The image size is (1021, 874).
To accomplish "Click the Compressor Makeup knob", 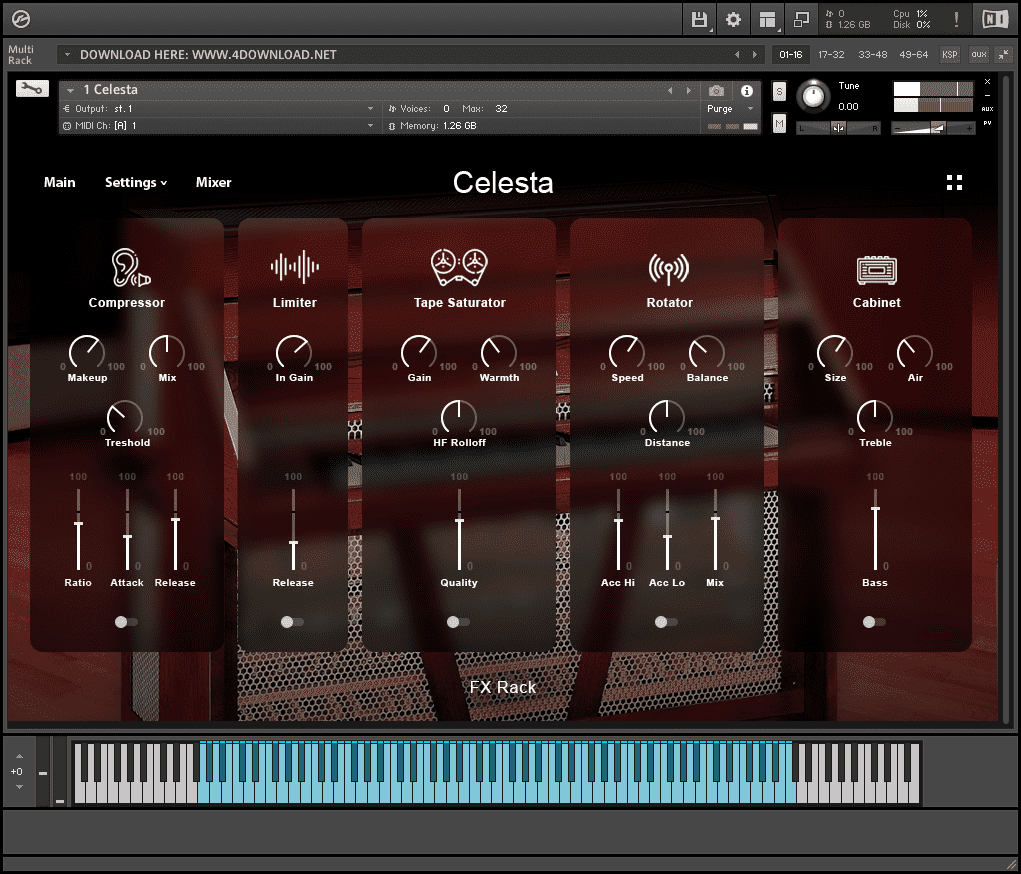I will point(87,353).
